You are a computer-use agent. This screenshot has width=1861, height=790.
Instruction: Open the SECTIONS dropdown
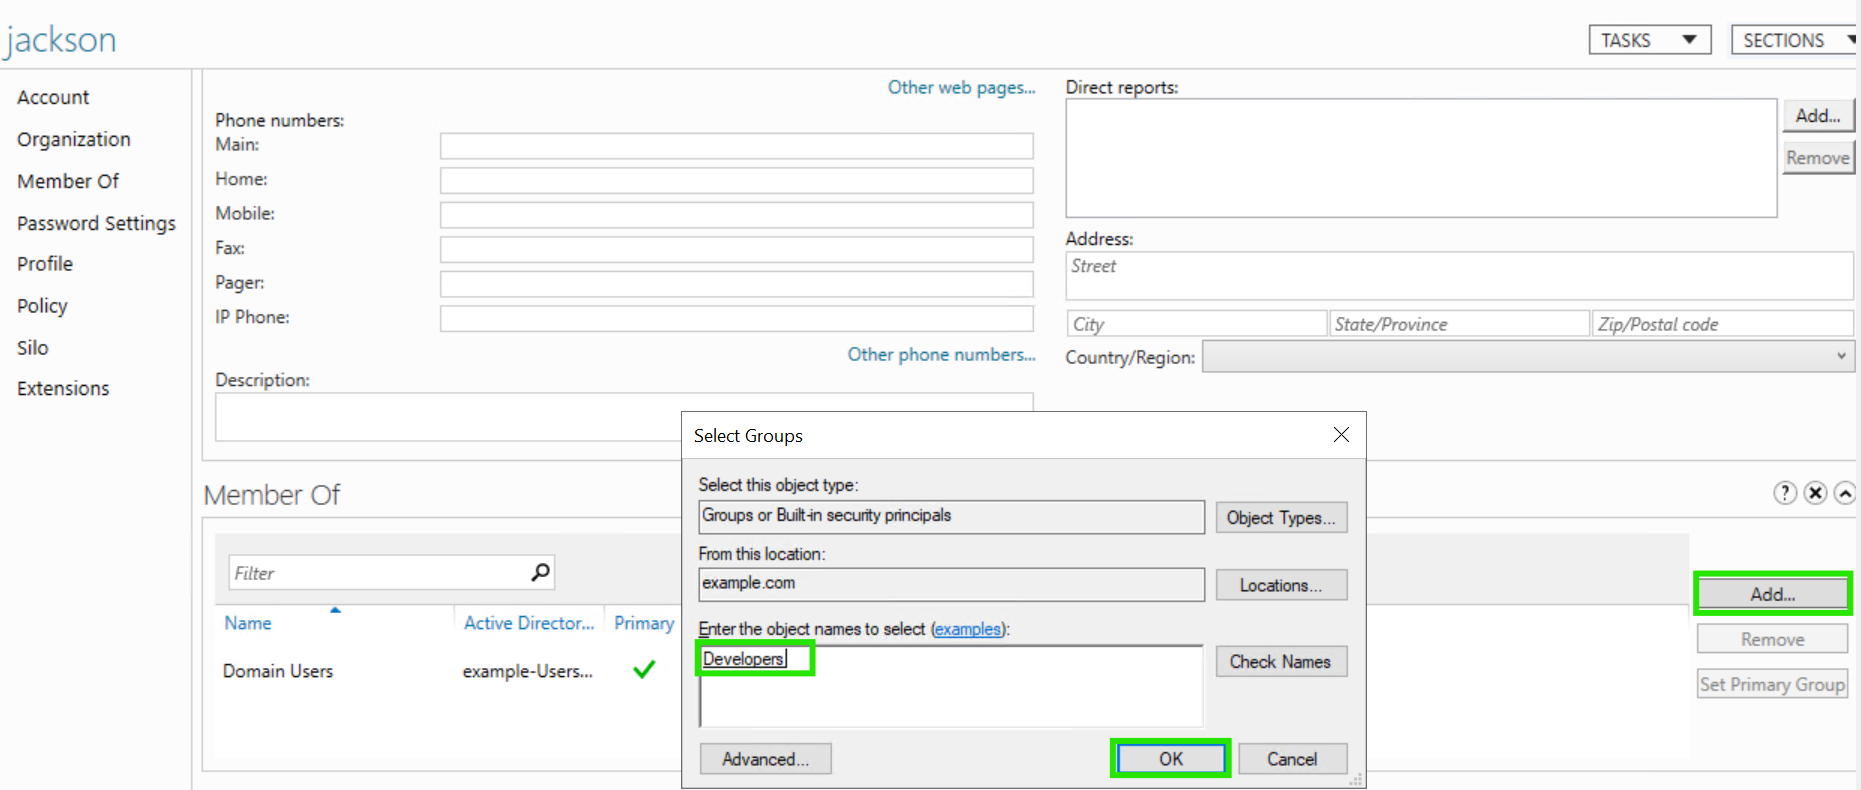[x=1794, y=40]
